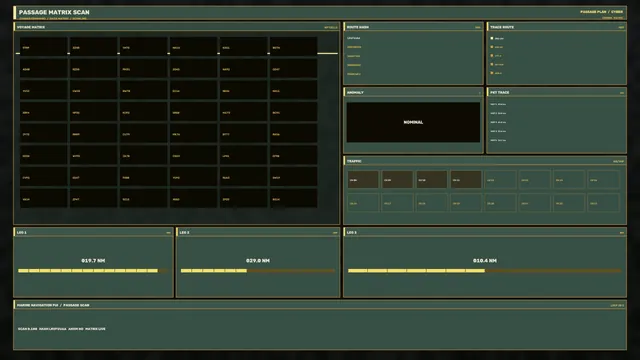Click the 019.7 NM value in Leg 1
This screenshot has width=640, height=360.
pyautogui.click(x=93, y=260)
